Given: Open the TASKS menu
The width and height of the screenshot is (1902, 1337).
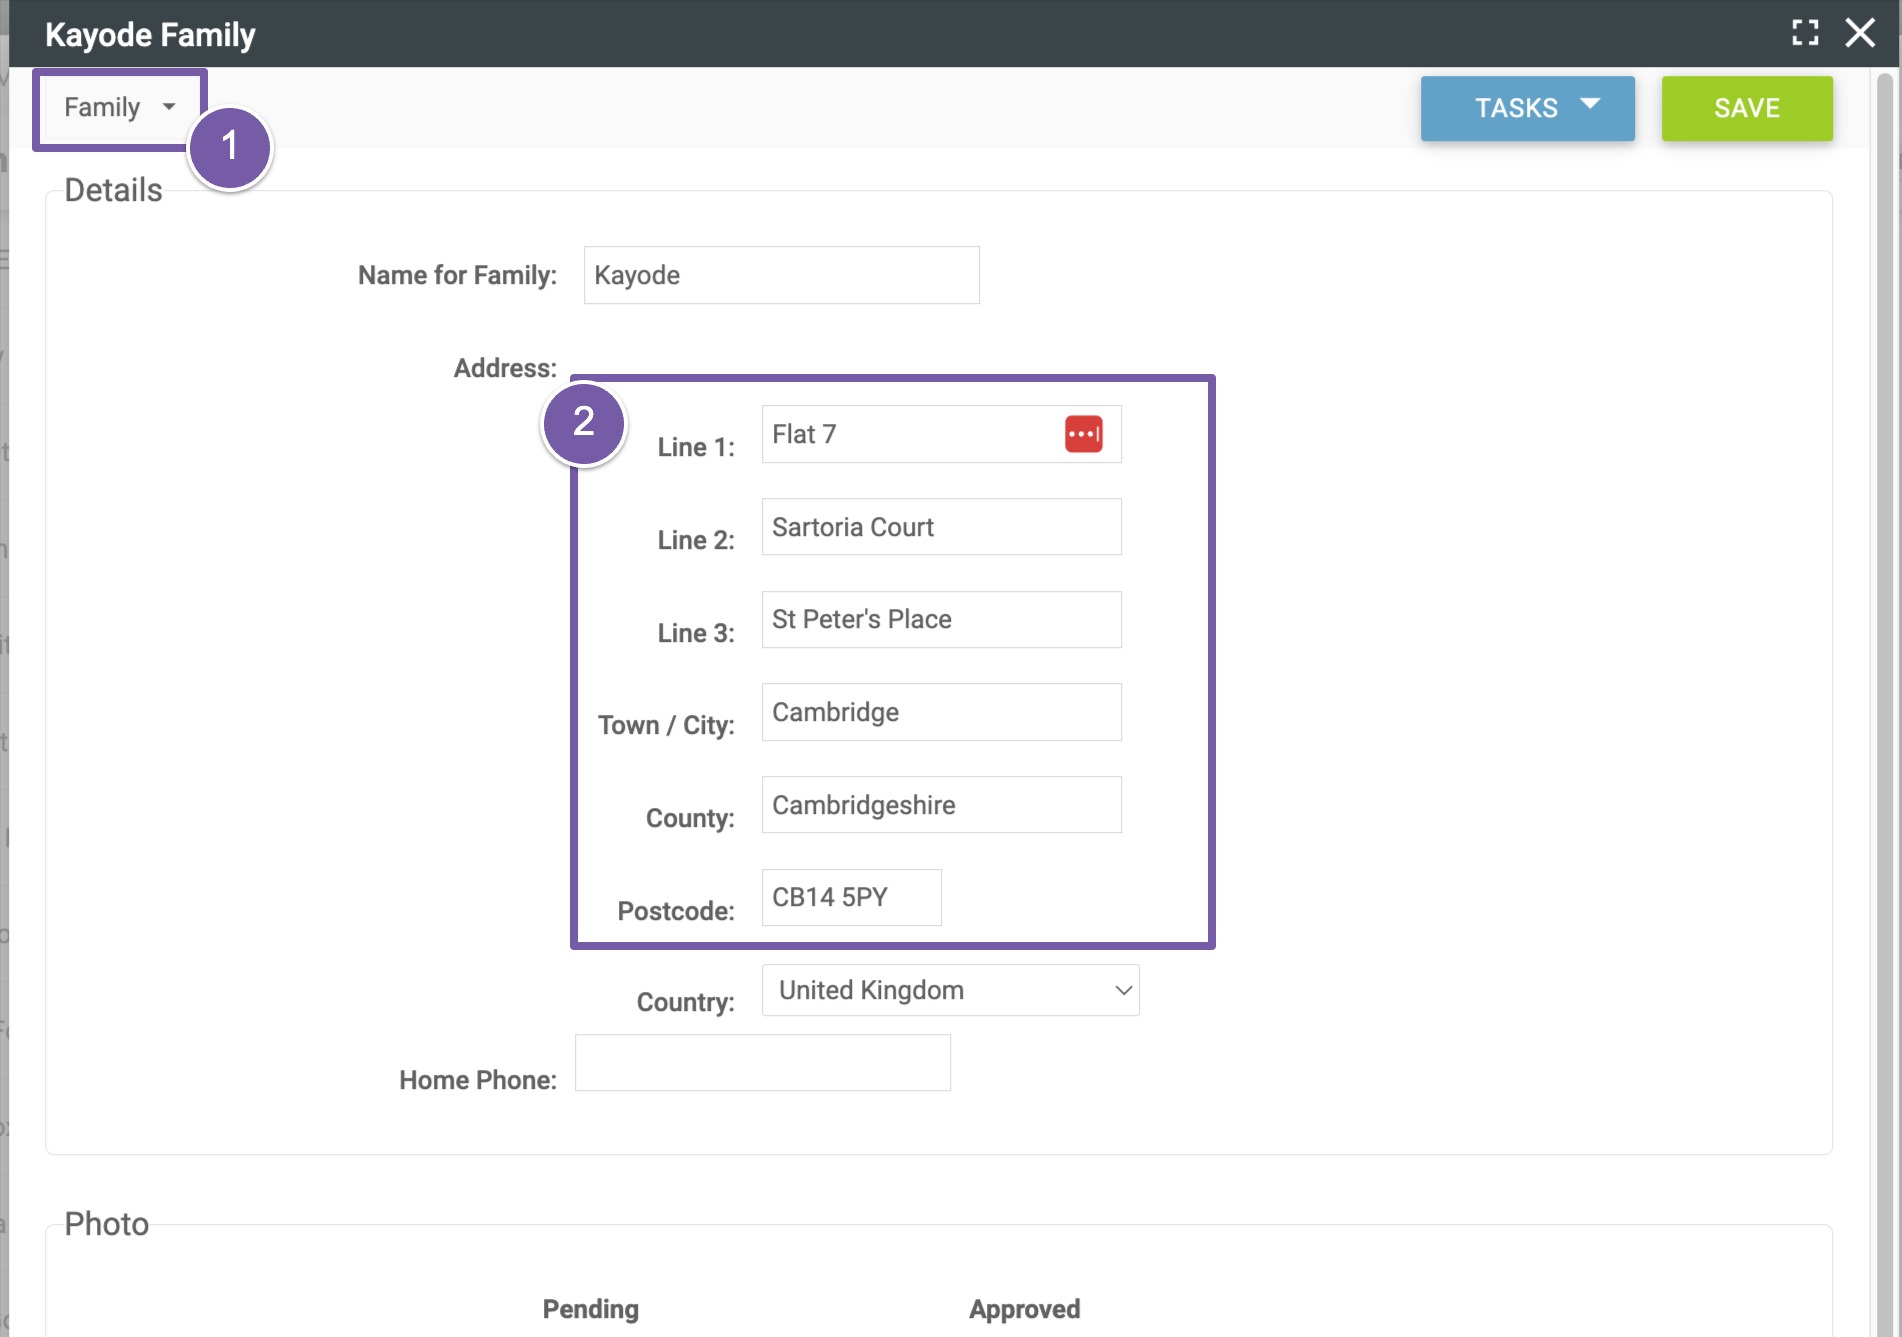Looking at the screenshot, I should pos(1516,108).
